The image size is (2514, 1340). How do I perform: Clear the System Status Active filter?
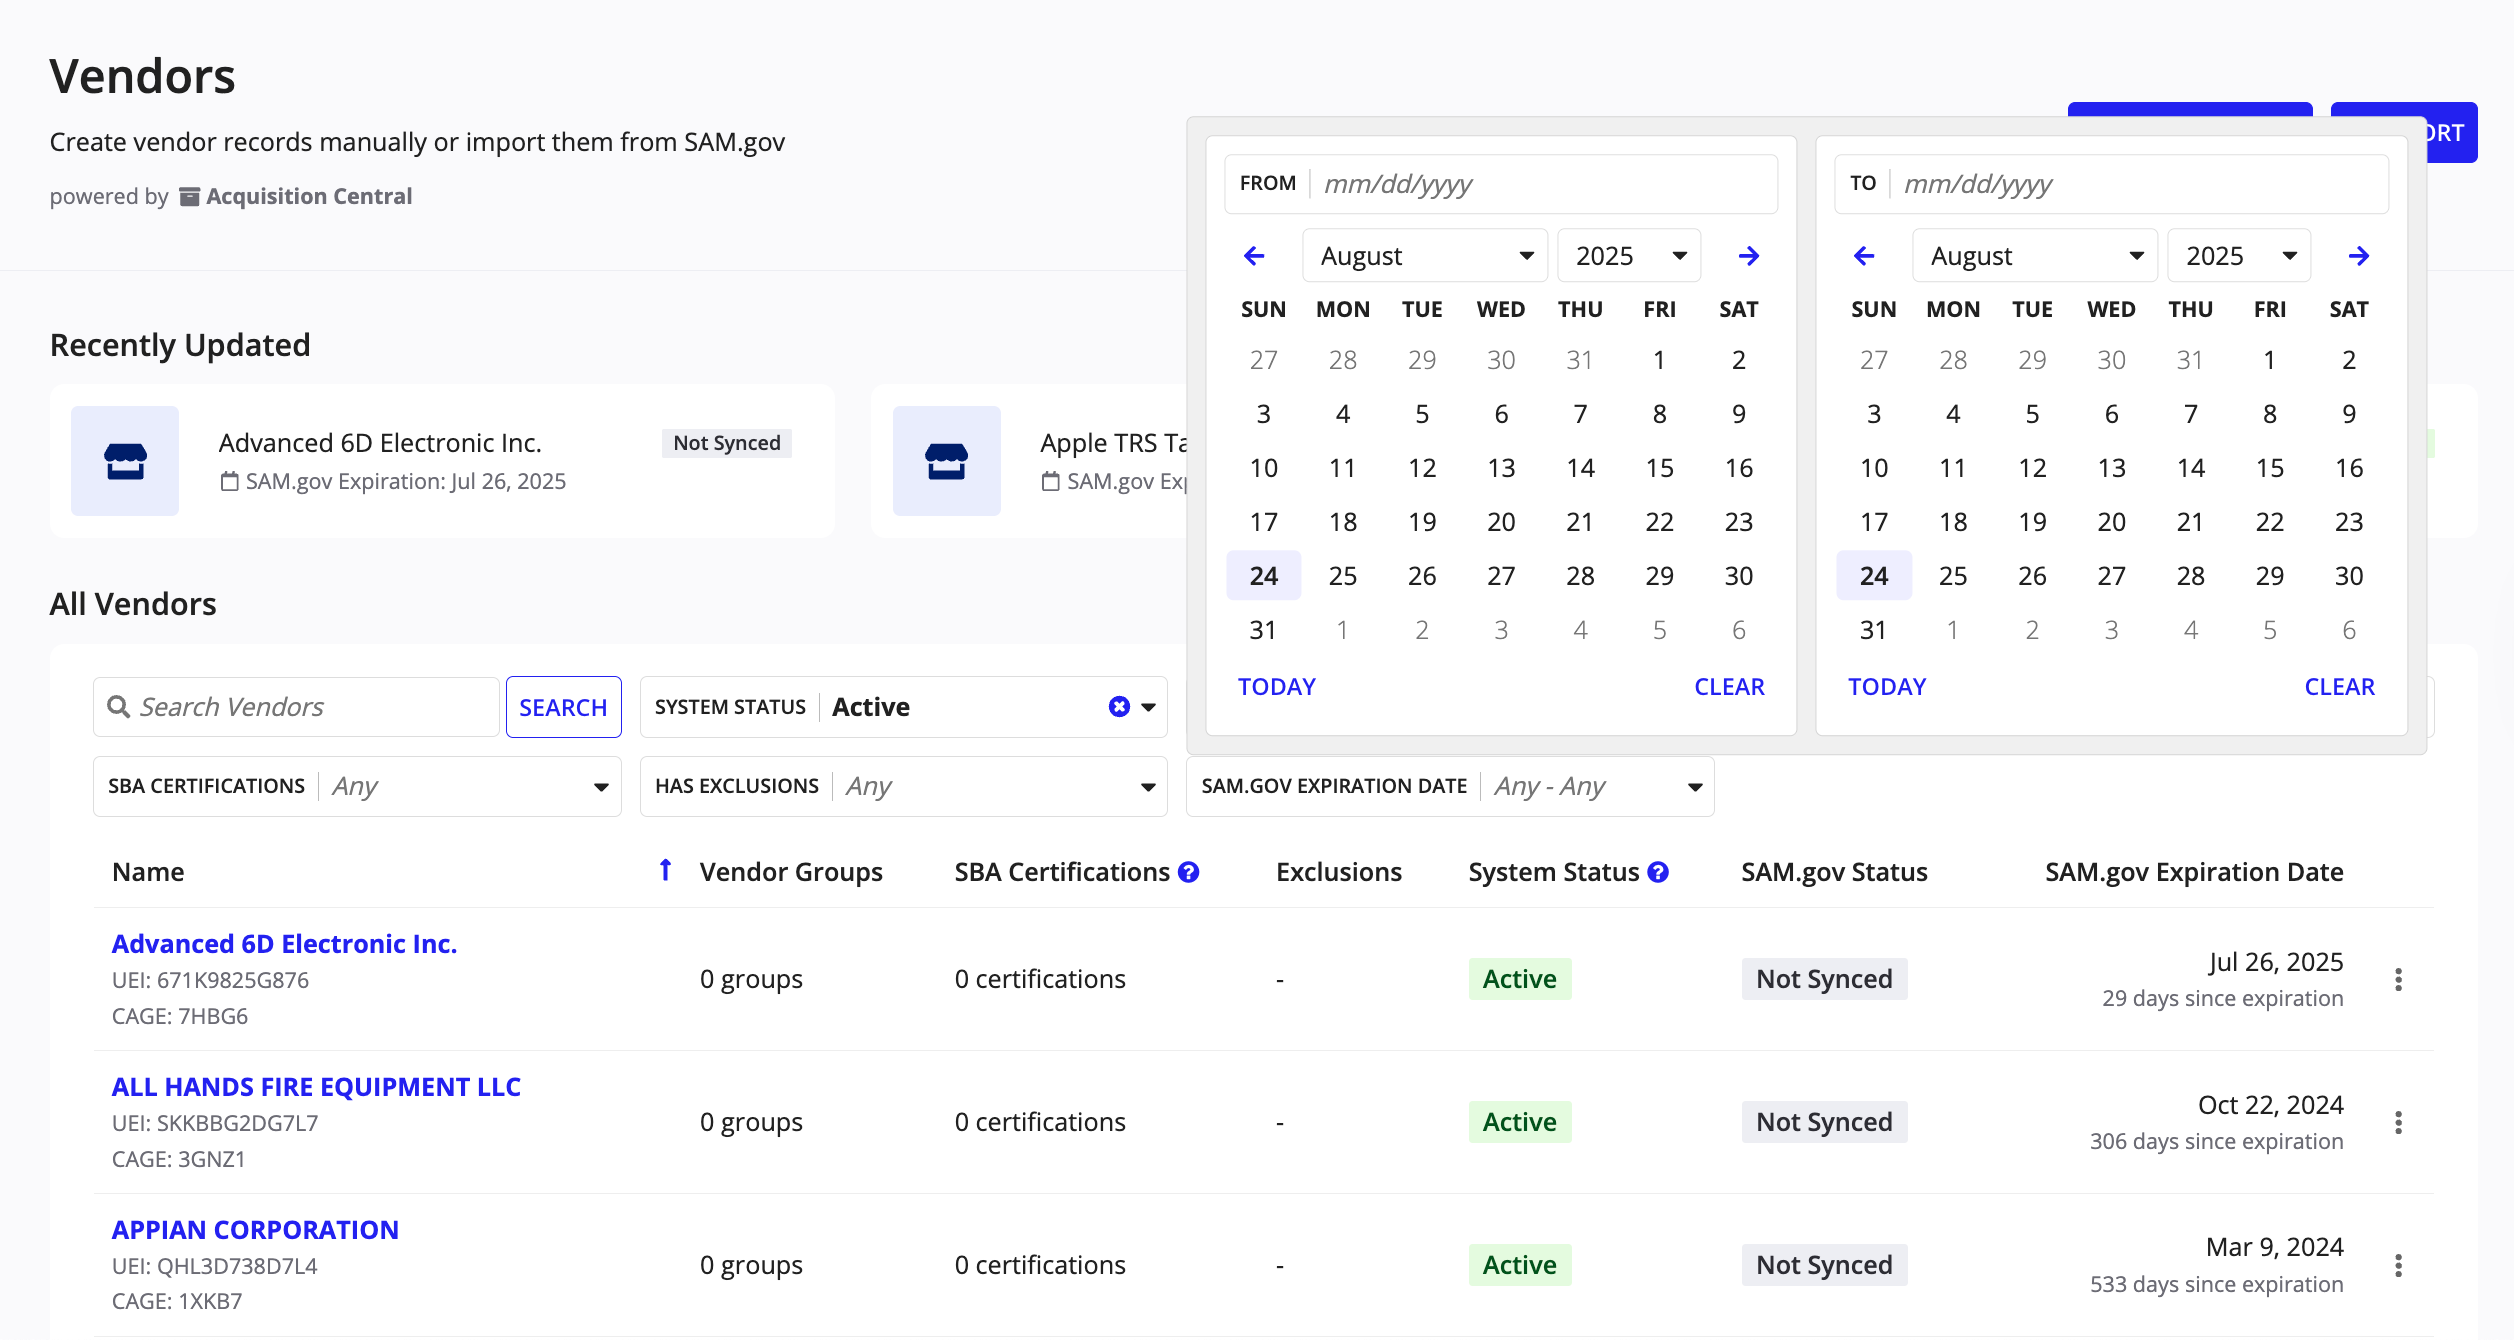tap(1119, 707)
